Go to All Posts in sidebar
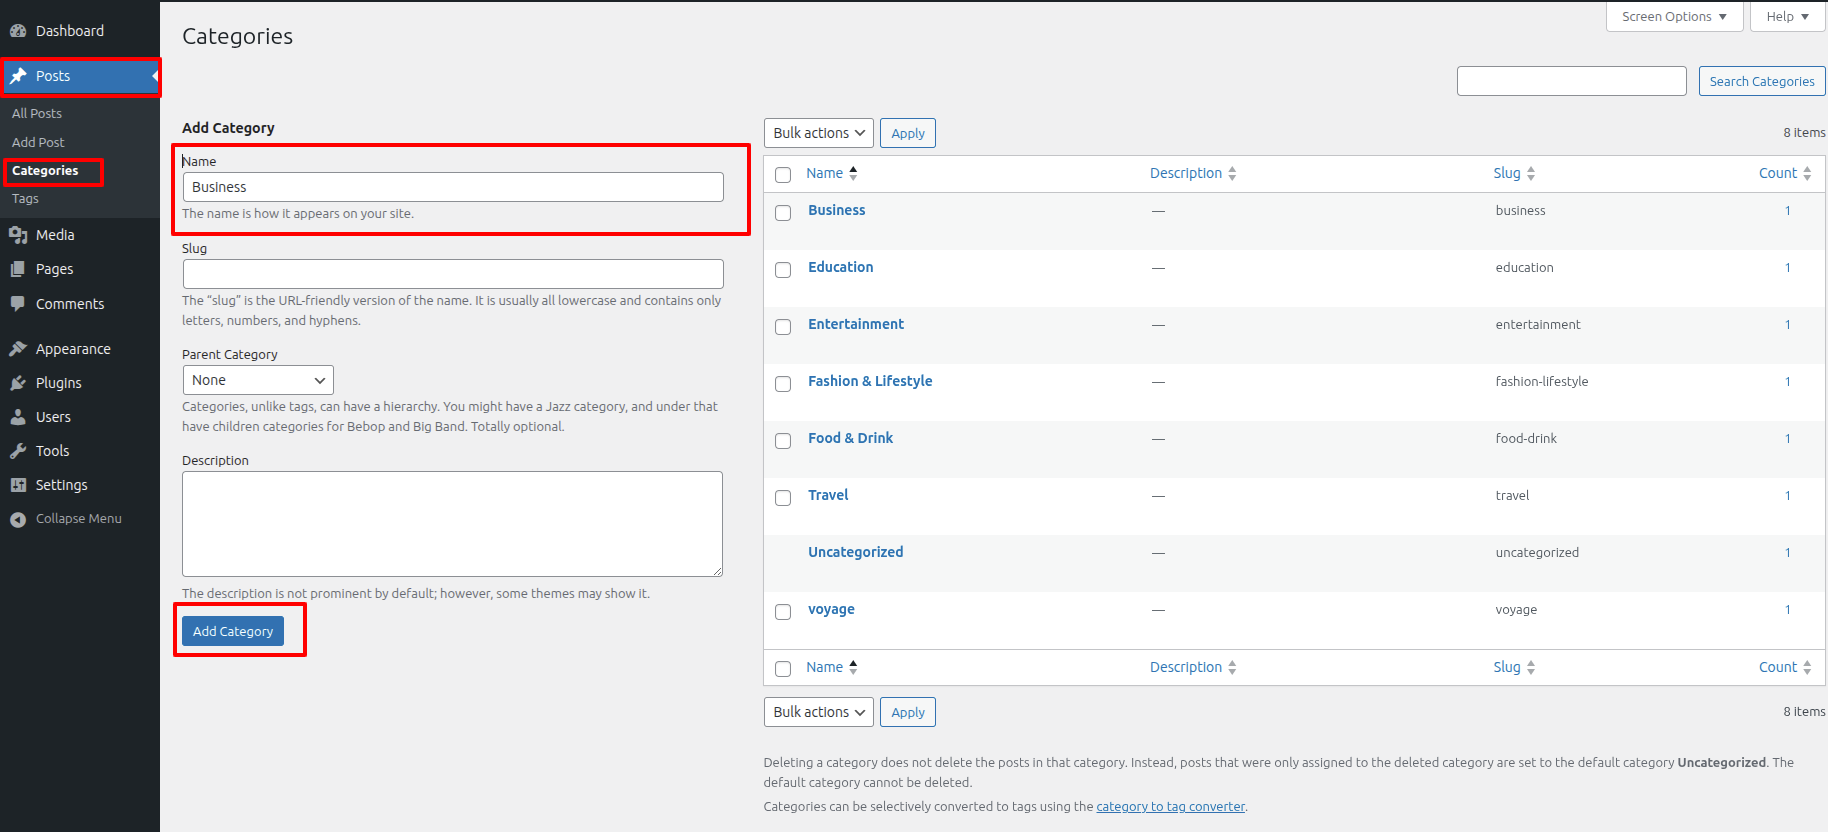This screenshot has height=832, width=1828. coord(37,114)
